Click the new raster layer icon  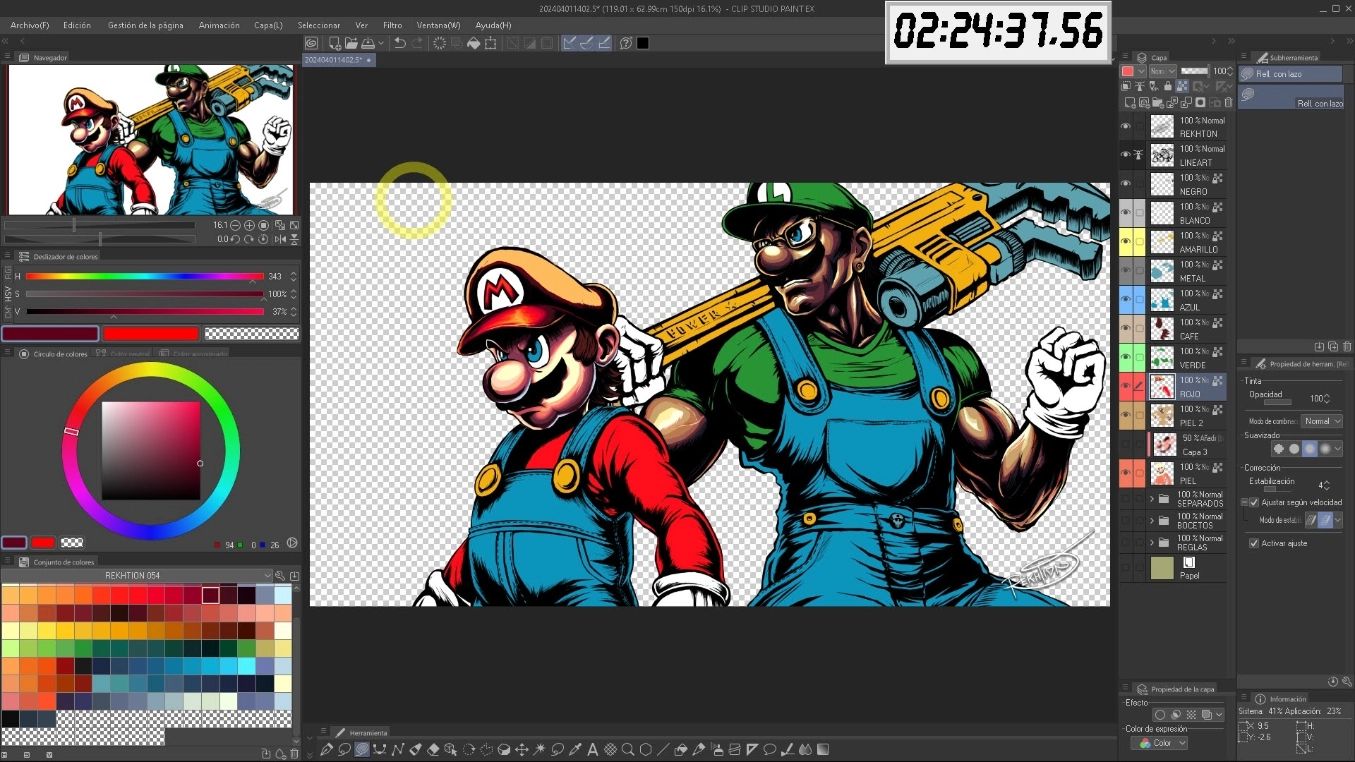[1130, 102]
